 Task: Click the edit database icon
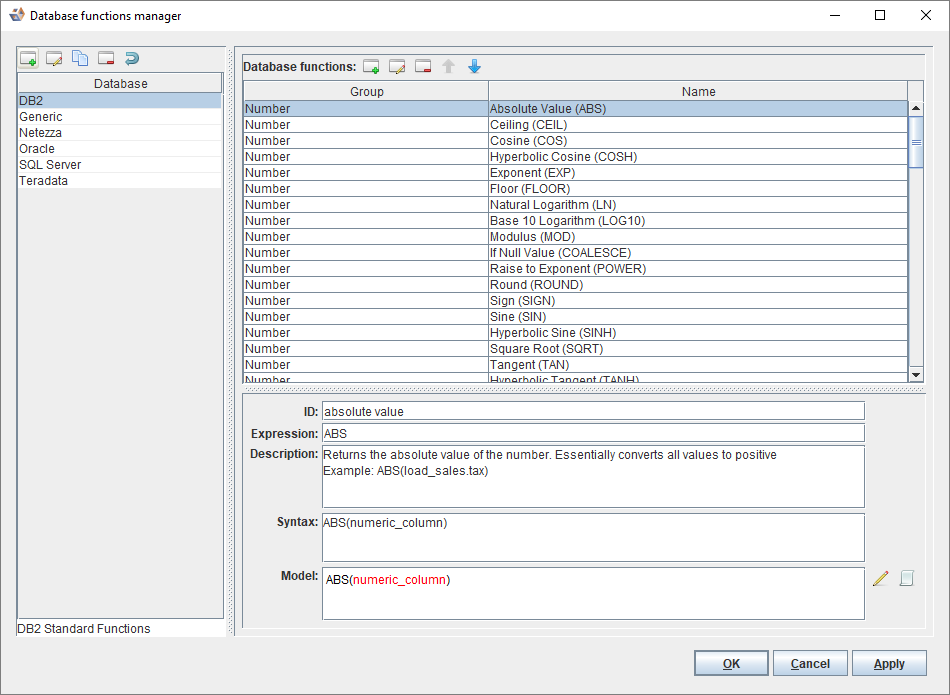click(54, 59)
